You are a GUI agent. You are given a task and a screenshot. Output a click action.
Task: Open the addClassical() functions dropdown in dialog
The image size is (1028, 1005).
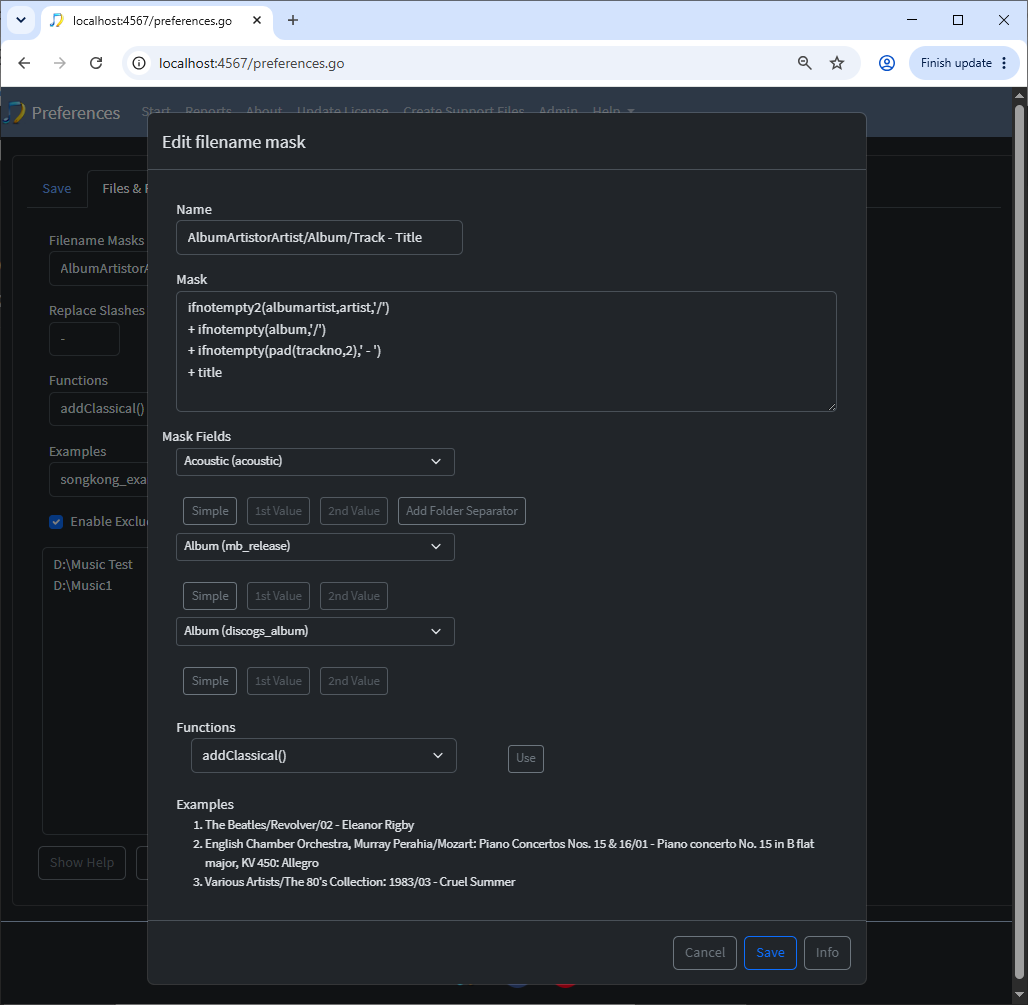pyautogui.click(x=324, y=756)
